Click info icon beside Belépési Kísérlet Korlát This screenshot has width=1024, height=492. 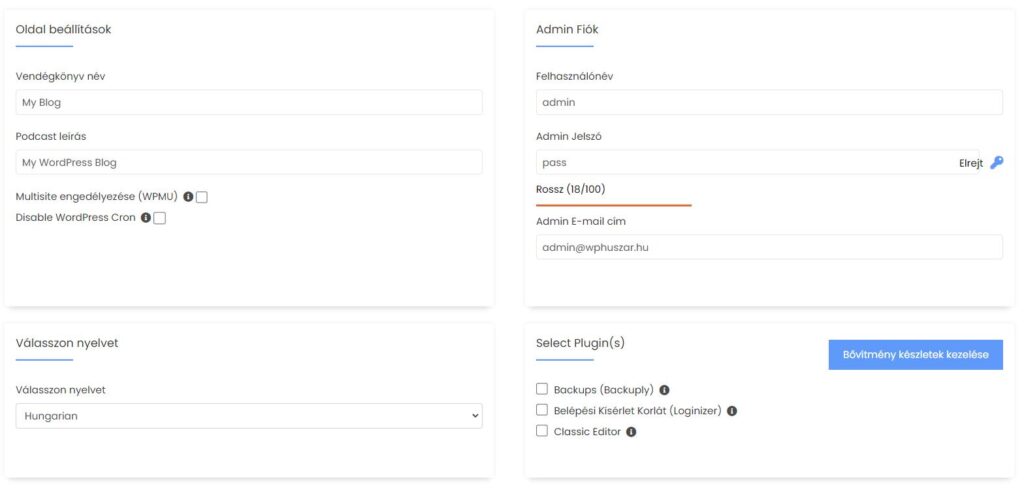click(x=732, y=411)
